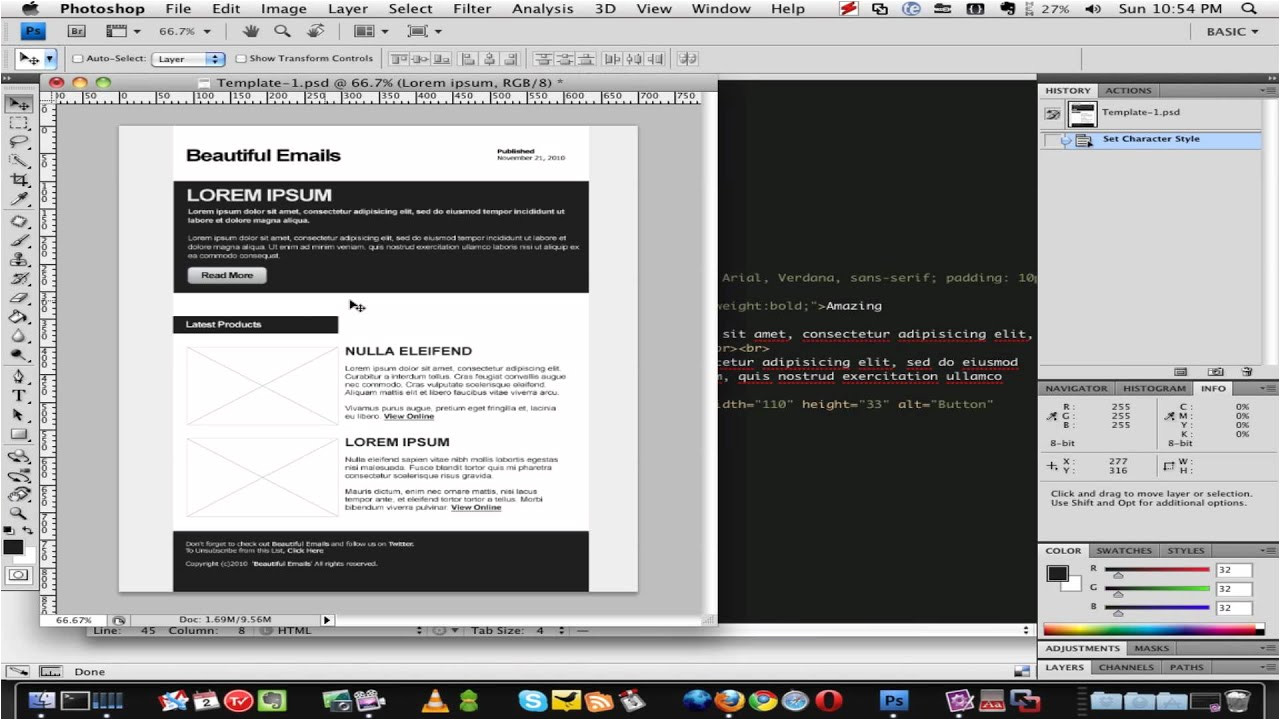This screenshot has height=720, width=1280.
Task: Choose the Pen tool in toolbox
Action: point(18,376)
